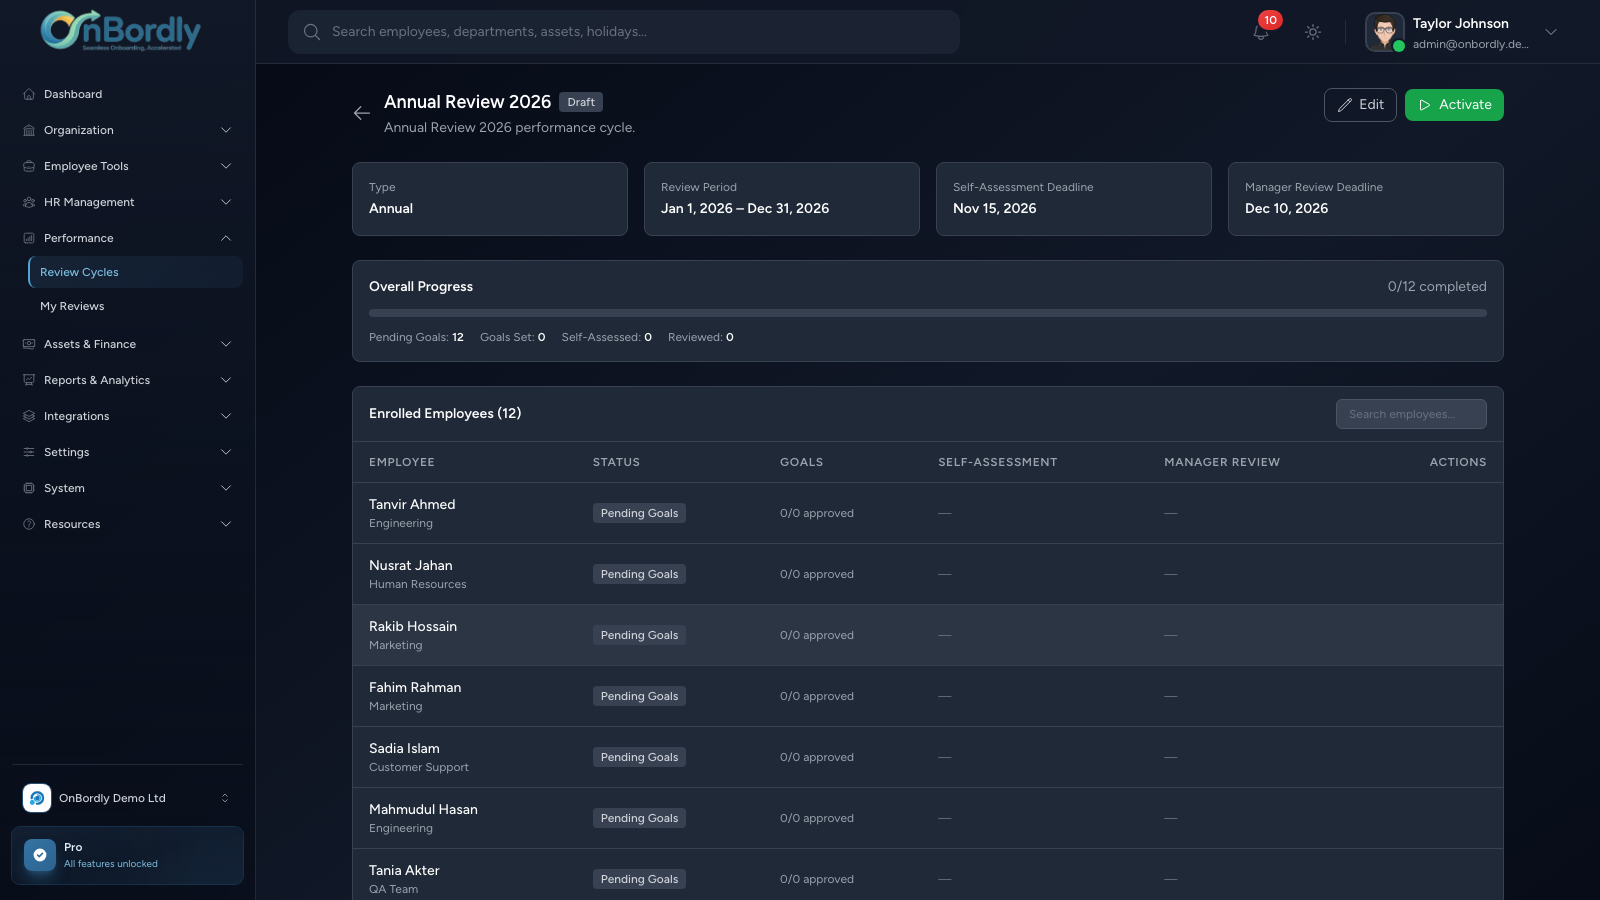The width and height of the screenshot is (1600, 900).
Task: Click the Manager Review Deadline card
Action: (x=1366, y=199)
